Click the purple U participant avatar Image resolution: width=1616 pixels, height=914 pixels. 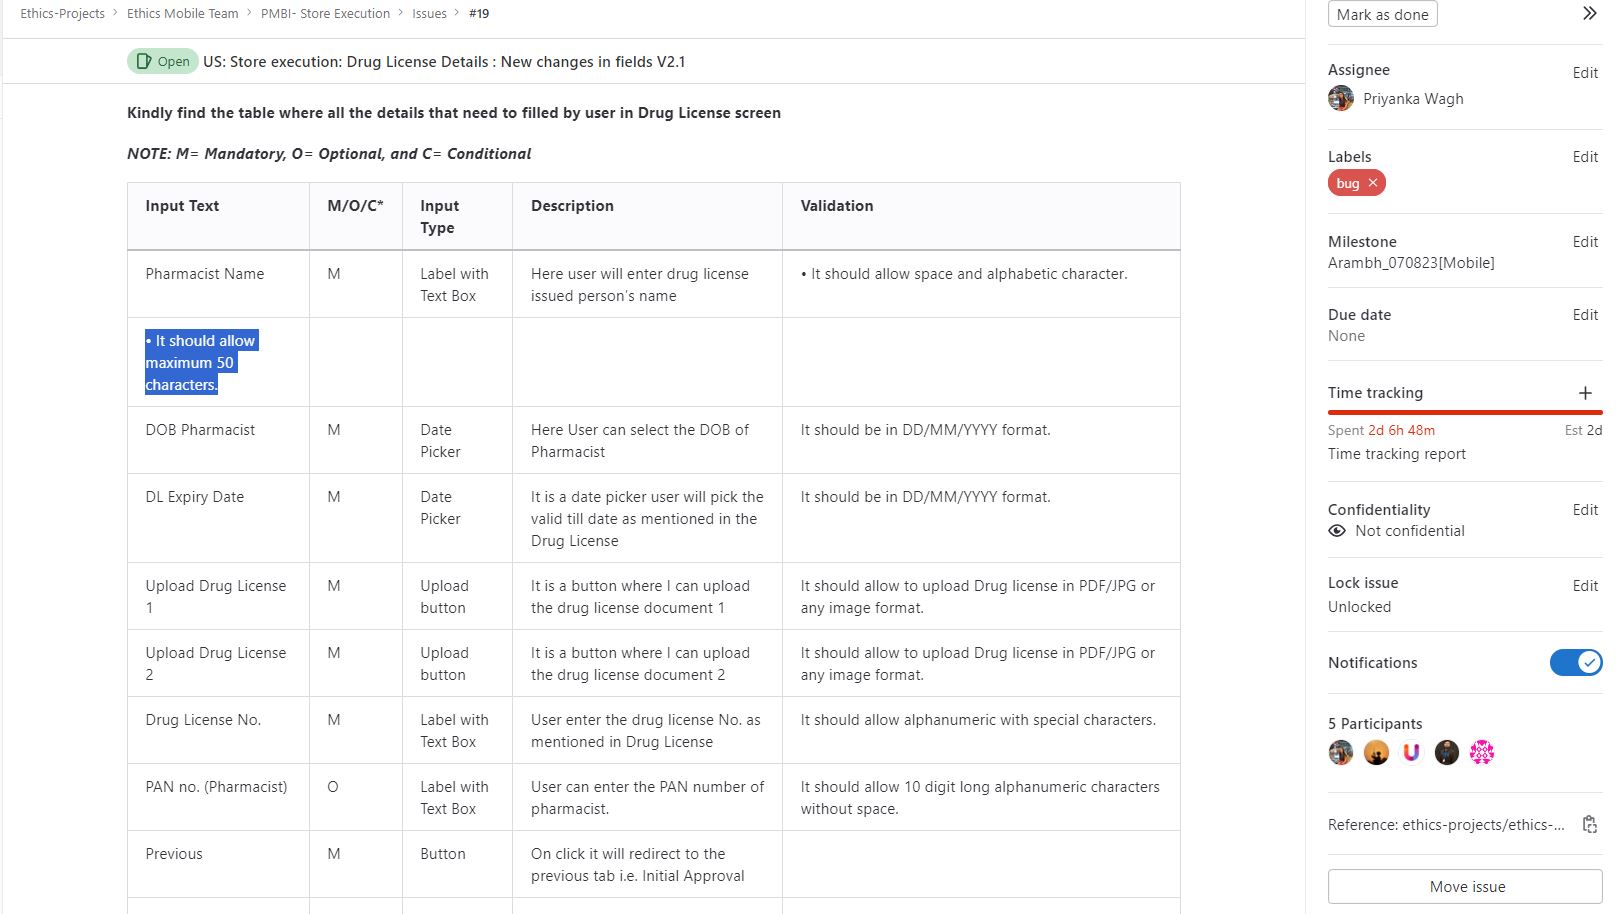(x=1411, y=752)
